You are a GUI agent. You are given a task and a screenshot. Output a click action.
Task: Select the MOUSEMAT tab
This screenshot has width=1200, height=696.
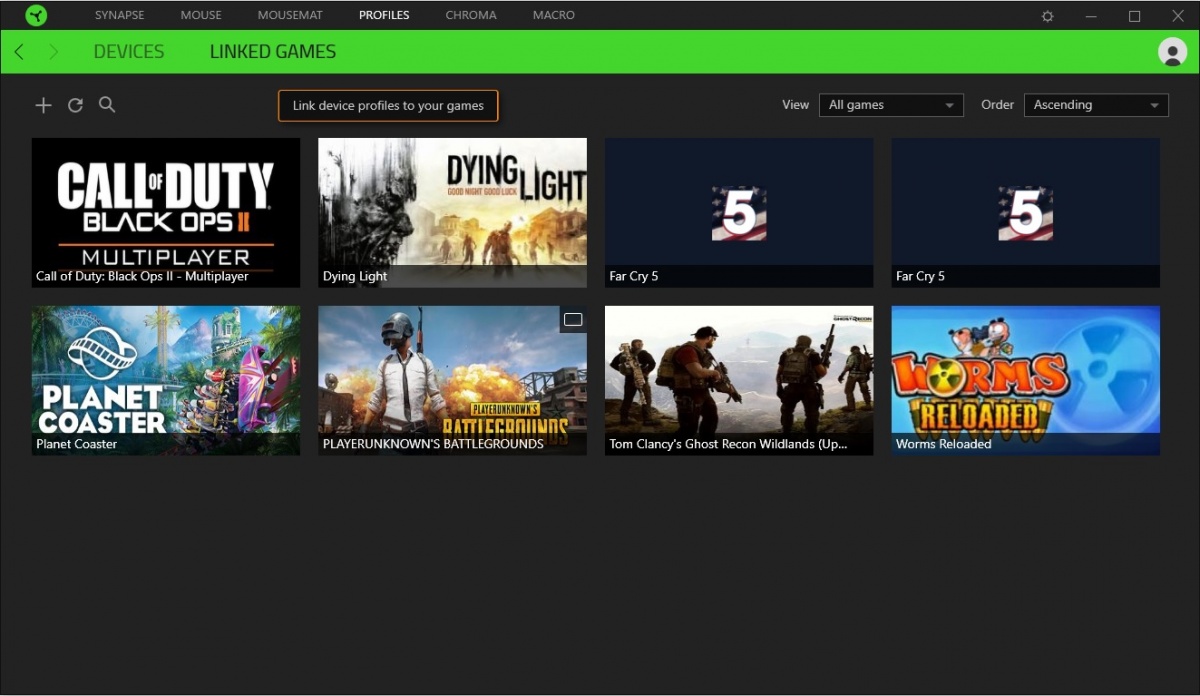[290, 15]
